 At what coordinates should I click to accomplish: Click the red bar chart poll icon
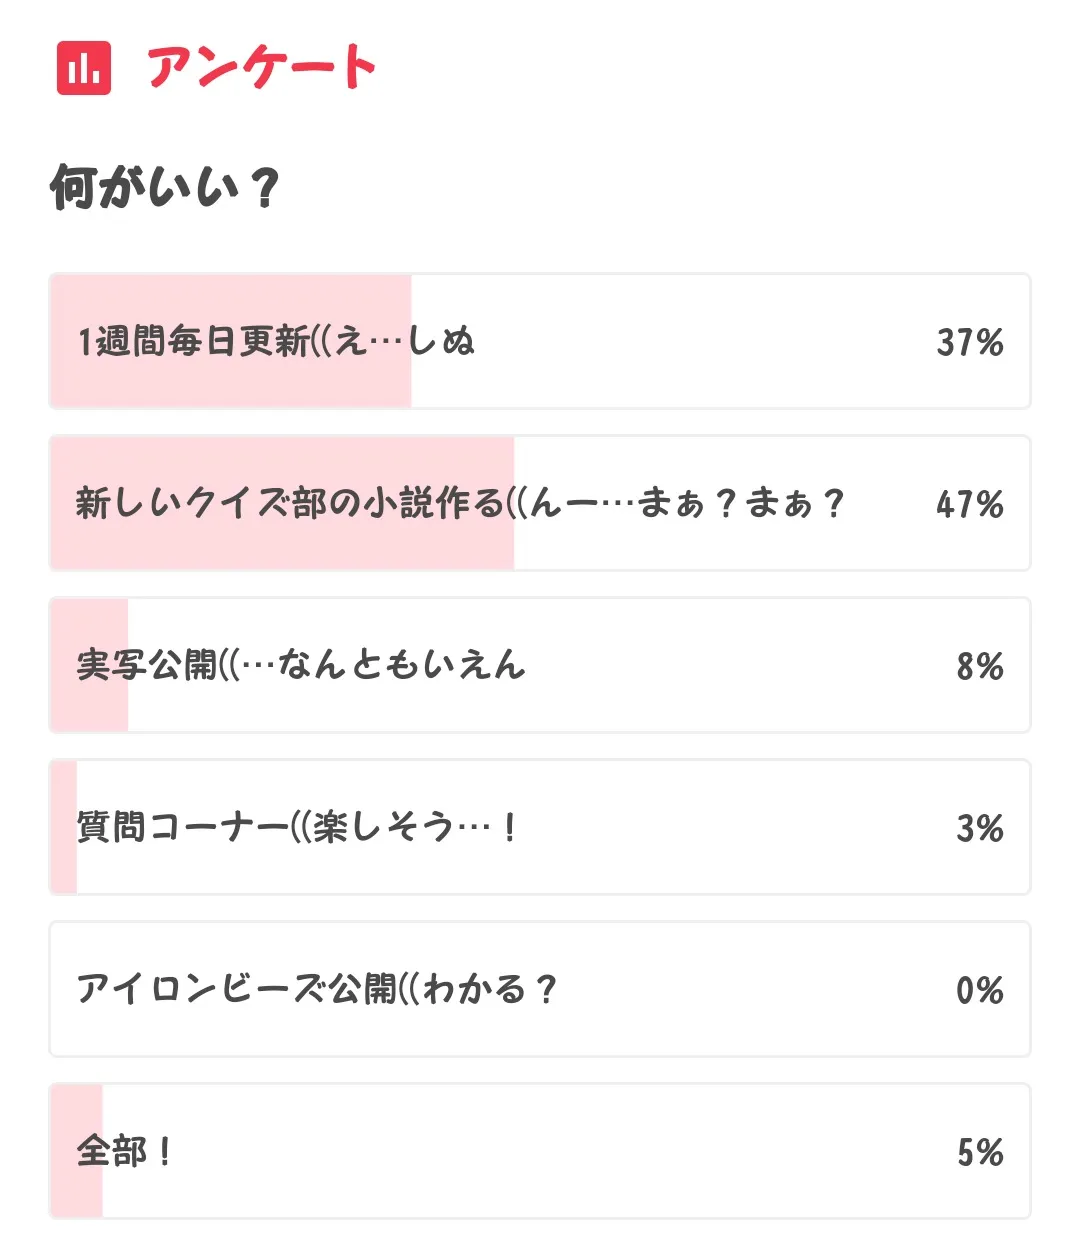(x=84, y=68)
